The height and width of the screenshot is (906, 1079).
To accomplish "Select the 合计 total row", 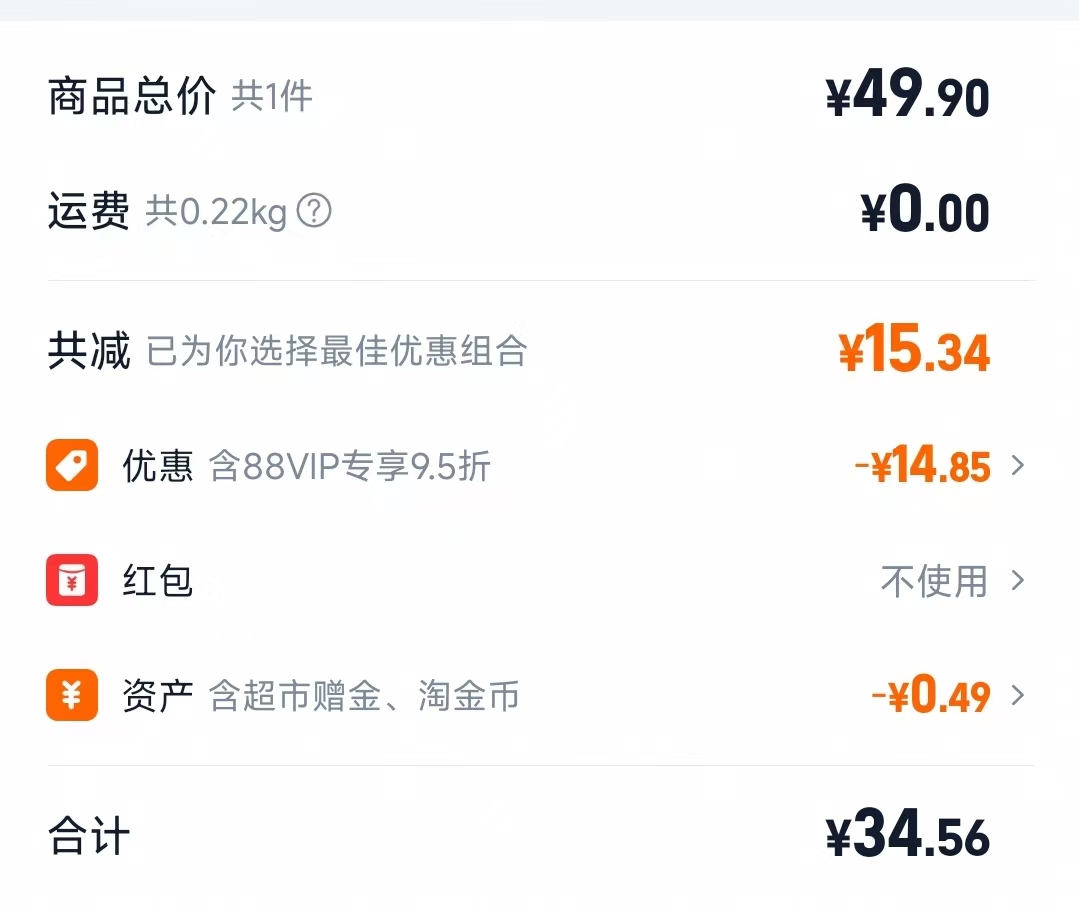I will (85, 840).
